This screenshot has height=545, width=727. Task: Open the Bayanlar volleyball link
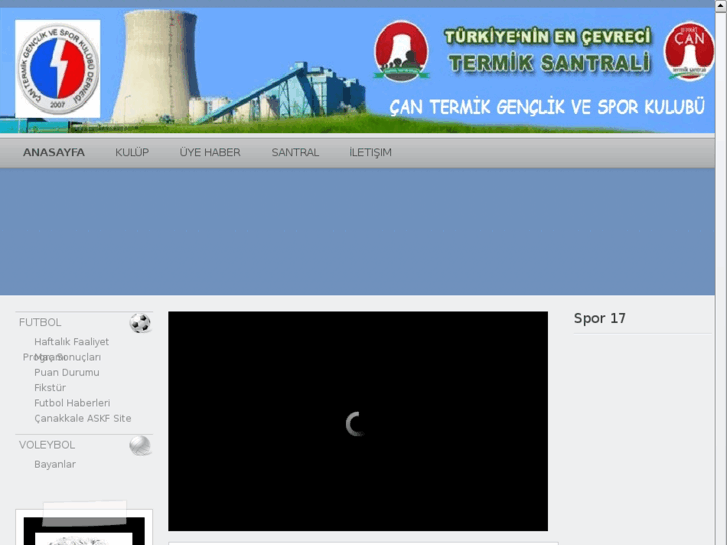pos(55,464)
